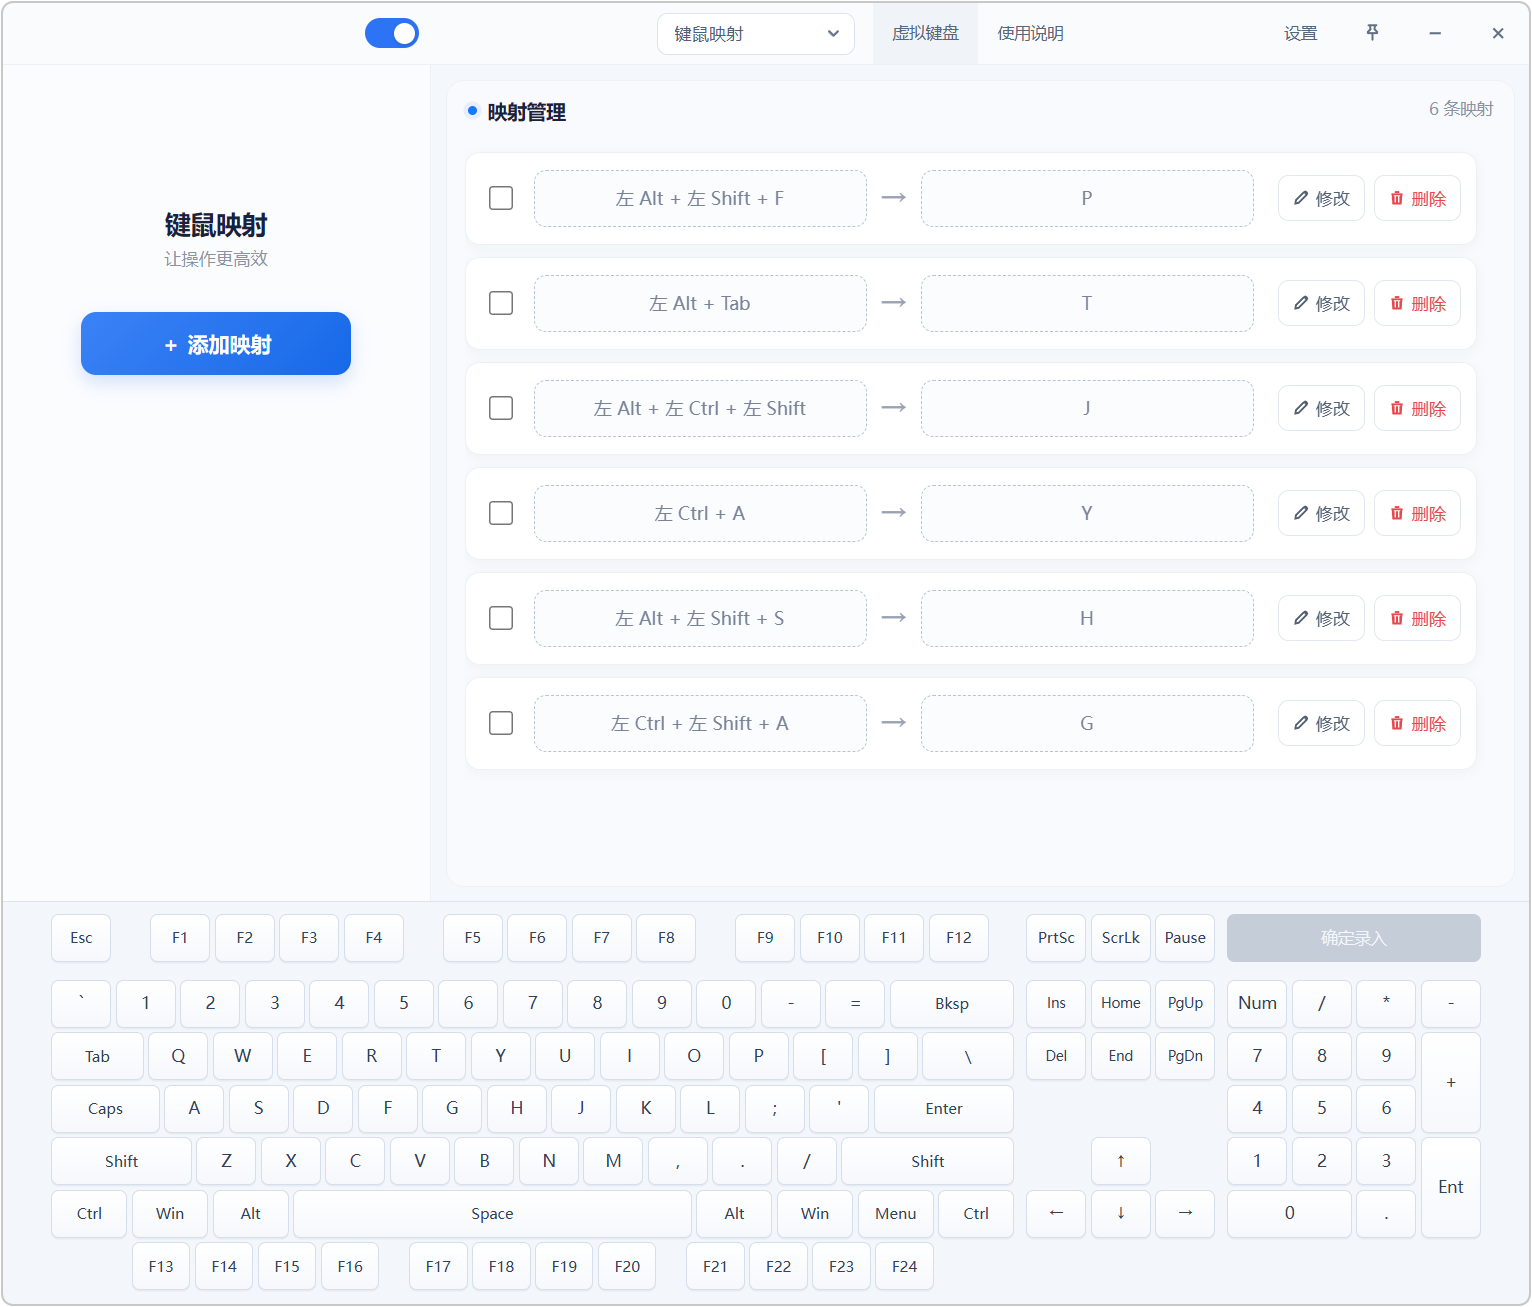Click the down arrow key on virtual keyboard
This screenshot has width=1532, height=1307.
pos(1121,1213)
